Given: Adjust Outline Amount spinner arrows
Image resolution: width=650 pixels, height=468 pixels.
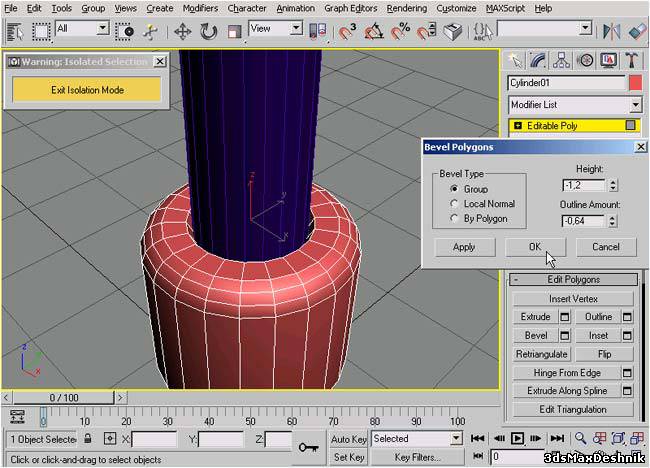Looking at the screenshot, I should point(613,221).
